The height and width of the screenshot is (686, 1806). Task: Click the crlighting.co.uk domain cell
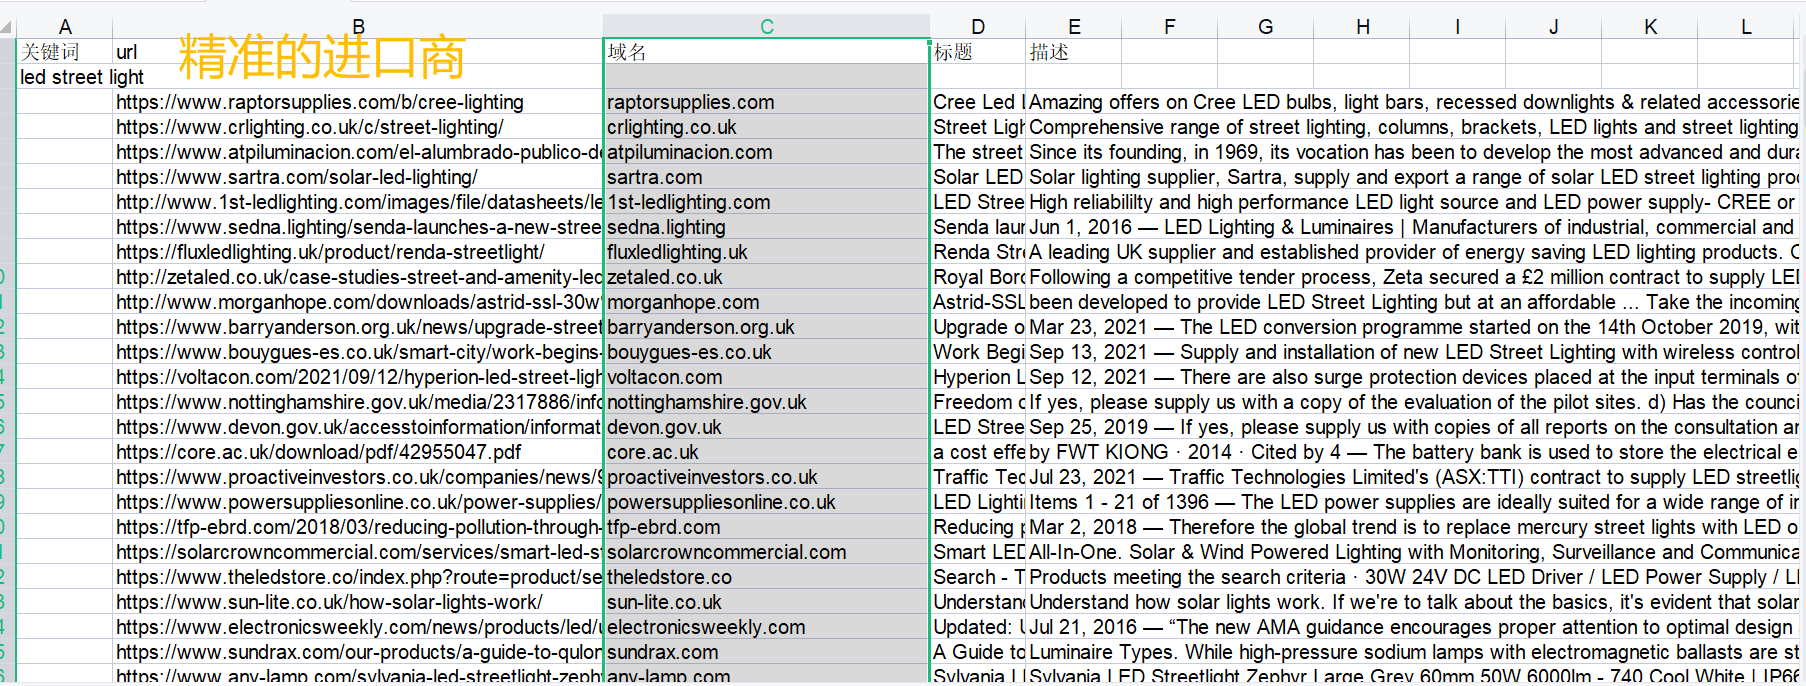point(767,127)
